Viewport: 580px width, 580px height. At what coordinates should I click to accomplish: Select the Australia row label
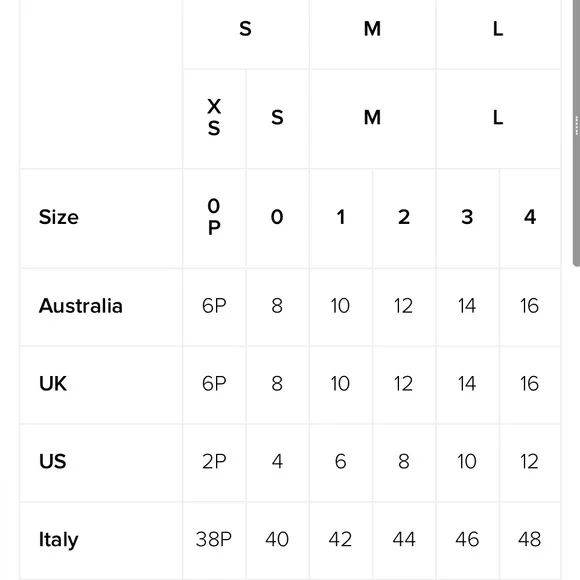point(81,306)
